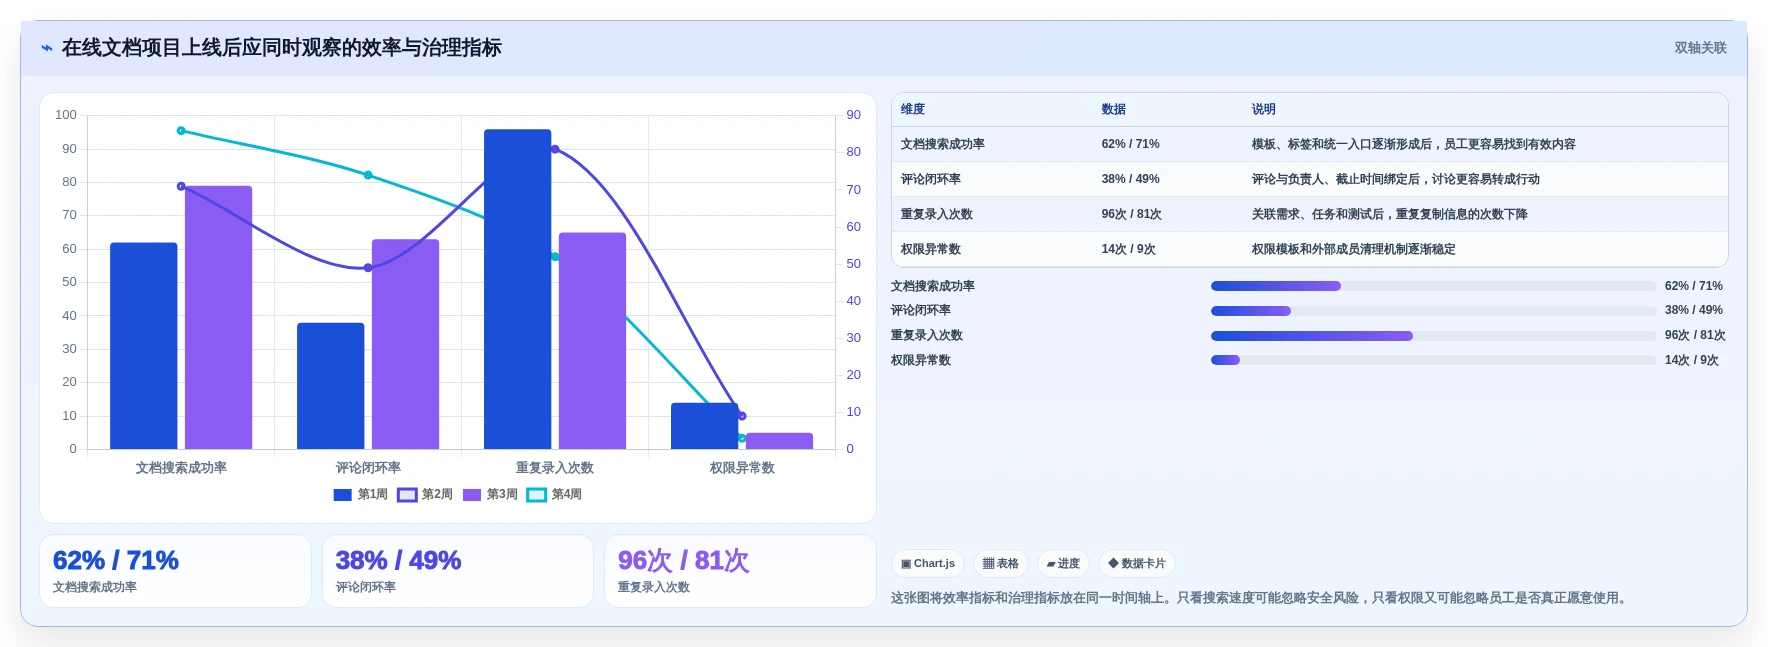The height and width of the screenshot is (647, 1768).
Task: Click the 权限异常数 progress bar
Action: tap(1433, 360)
